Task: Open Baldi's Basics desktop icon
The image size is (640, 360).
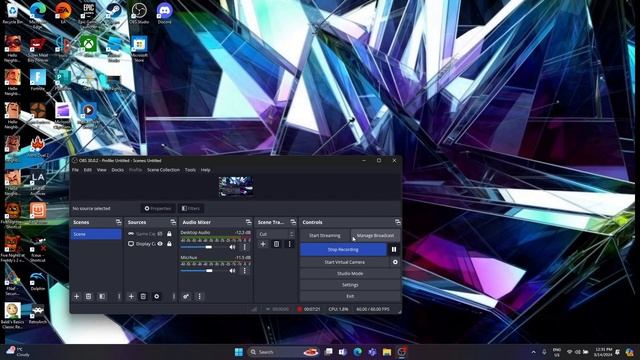Action: [13, 316]
